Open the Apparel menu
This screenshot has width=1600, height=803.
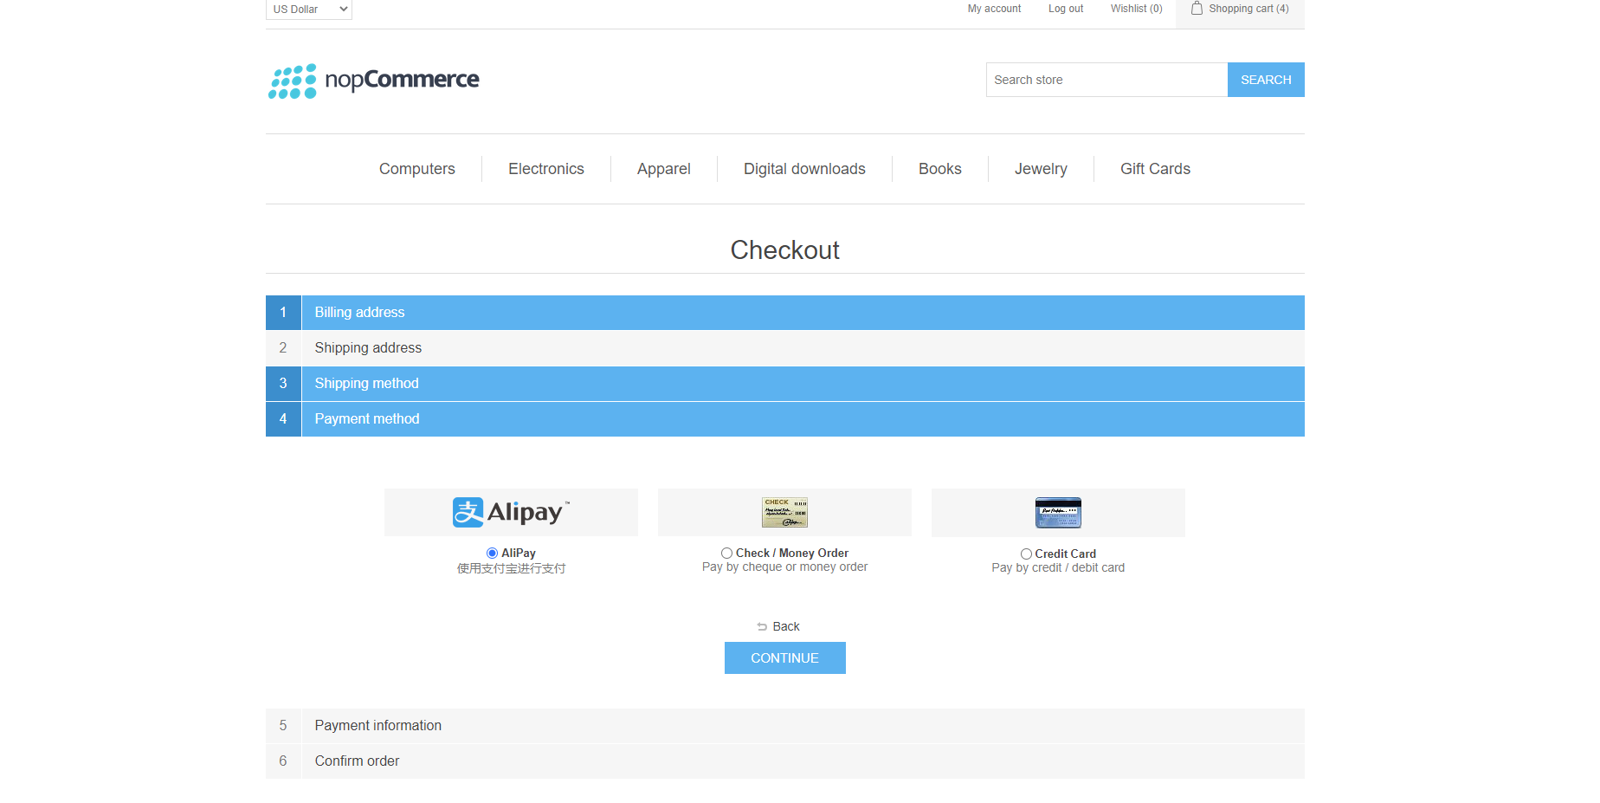(664, 169)
